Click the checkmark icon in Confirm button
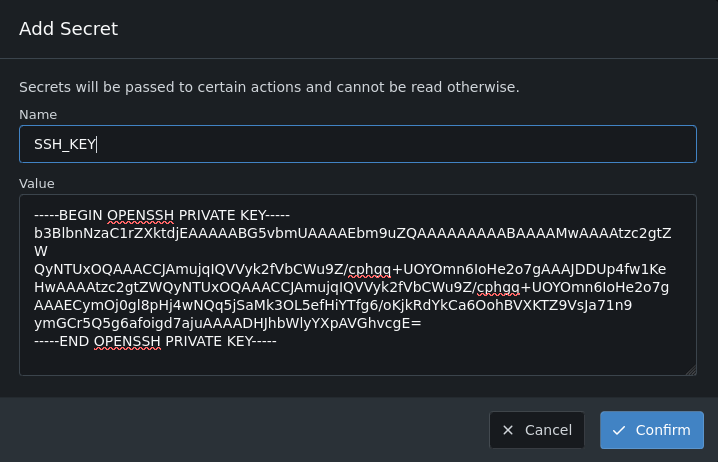 tap(619, 430)
